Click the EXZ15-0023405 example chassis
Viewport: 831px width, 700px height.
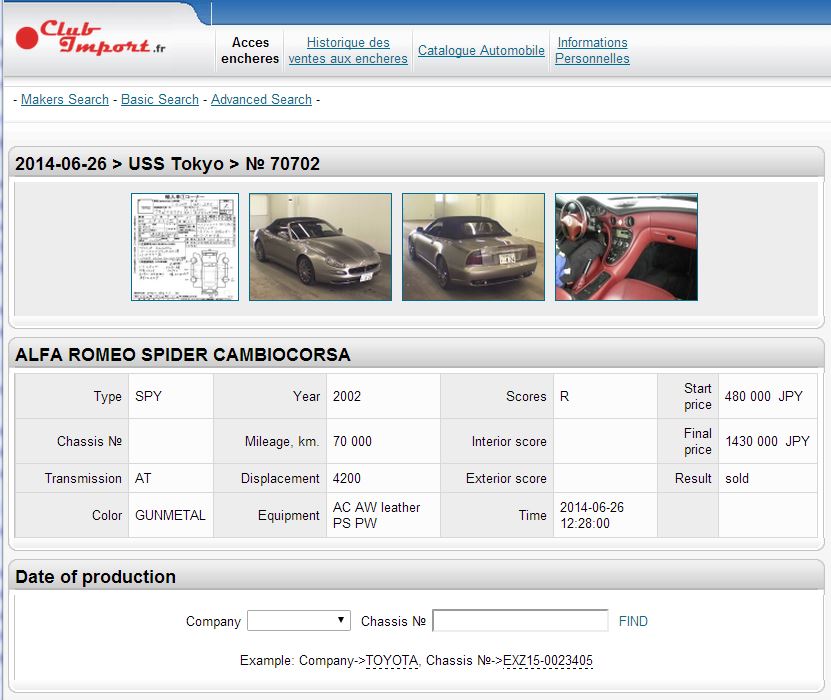coord(548,661)
